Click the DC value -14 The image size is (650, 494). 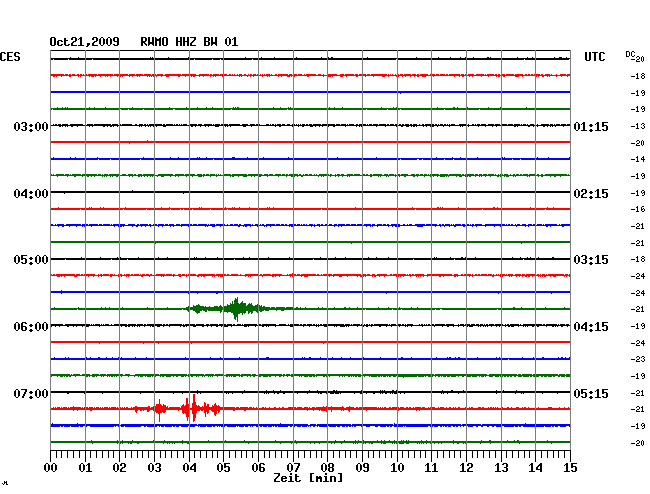click(638, 159)
